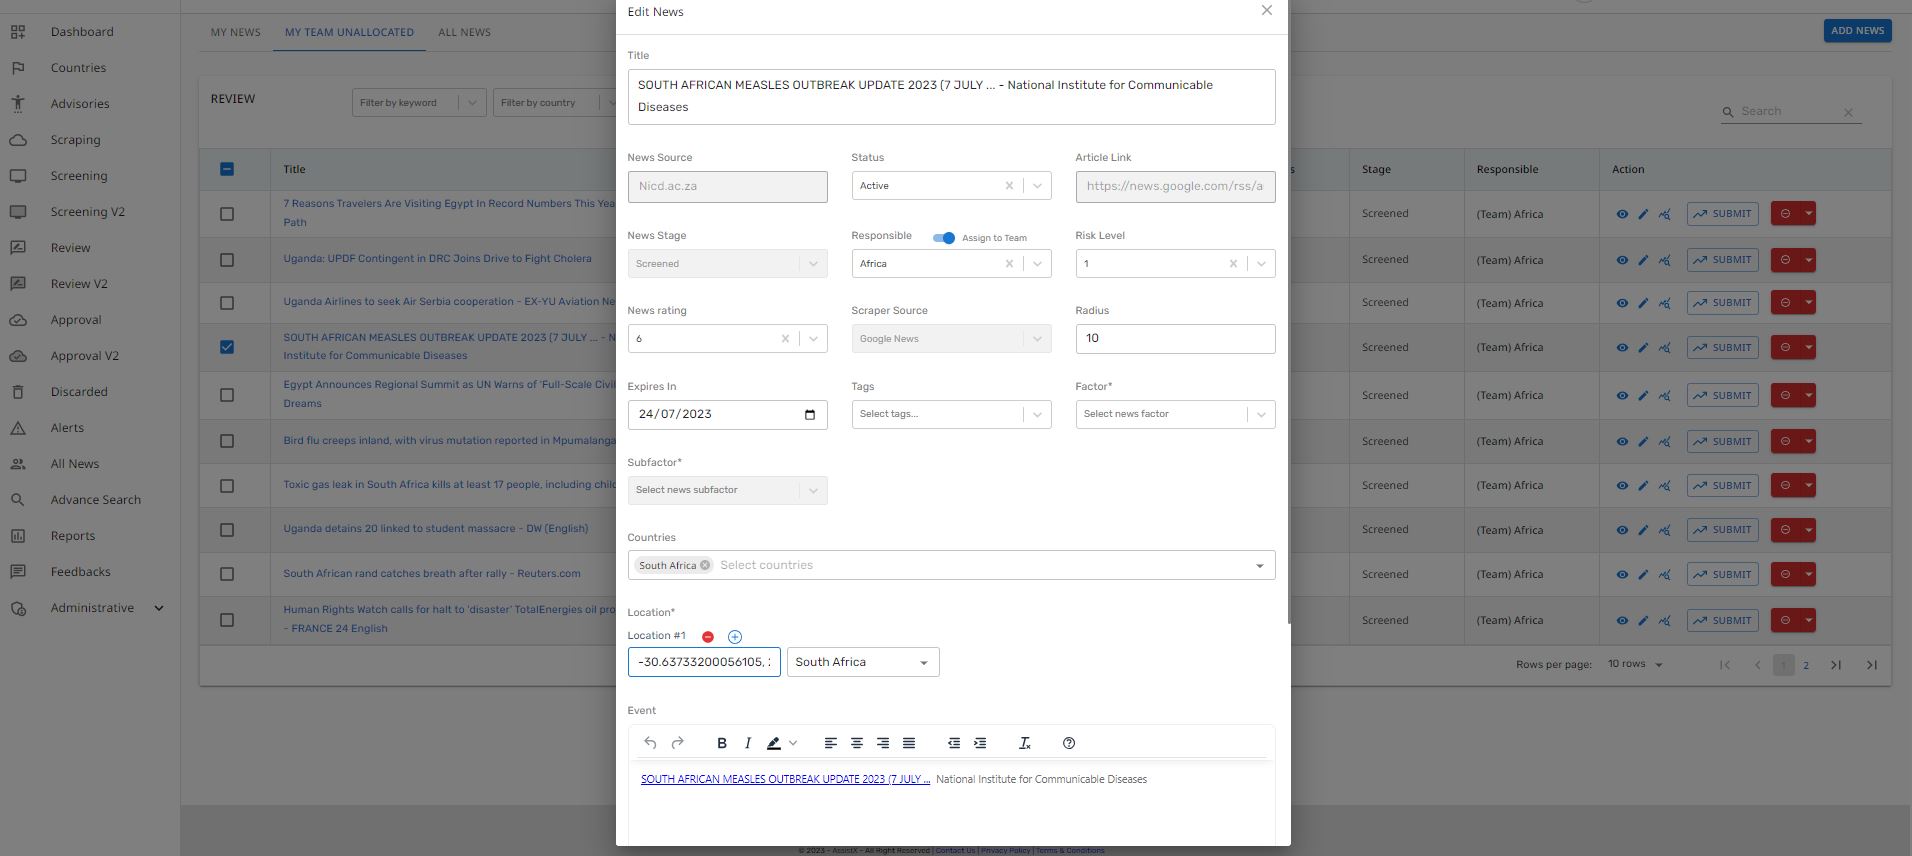Toggle the Assign to Team switch
Image resolution: width=1912 pixels, height=856 pixels.
tap(943, 238)
